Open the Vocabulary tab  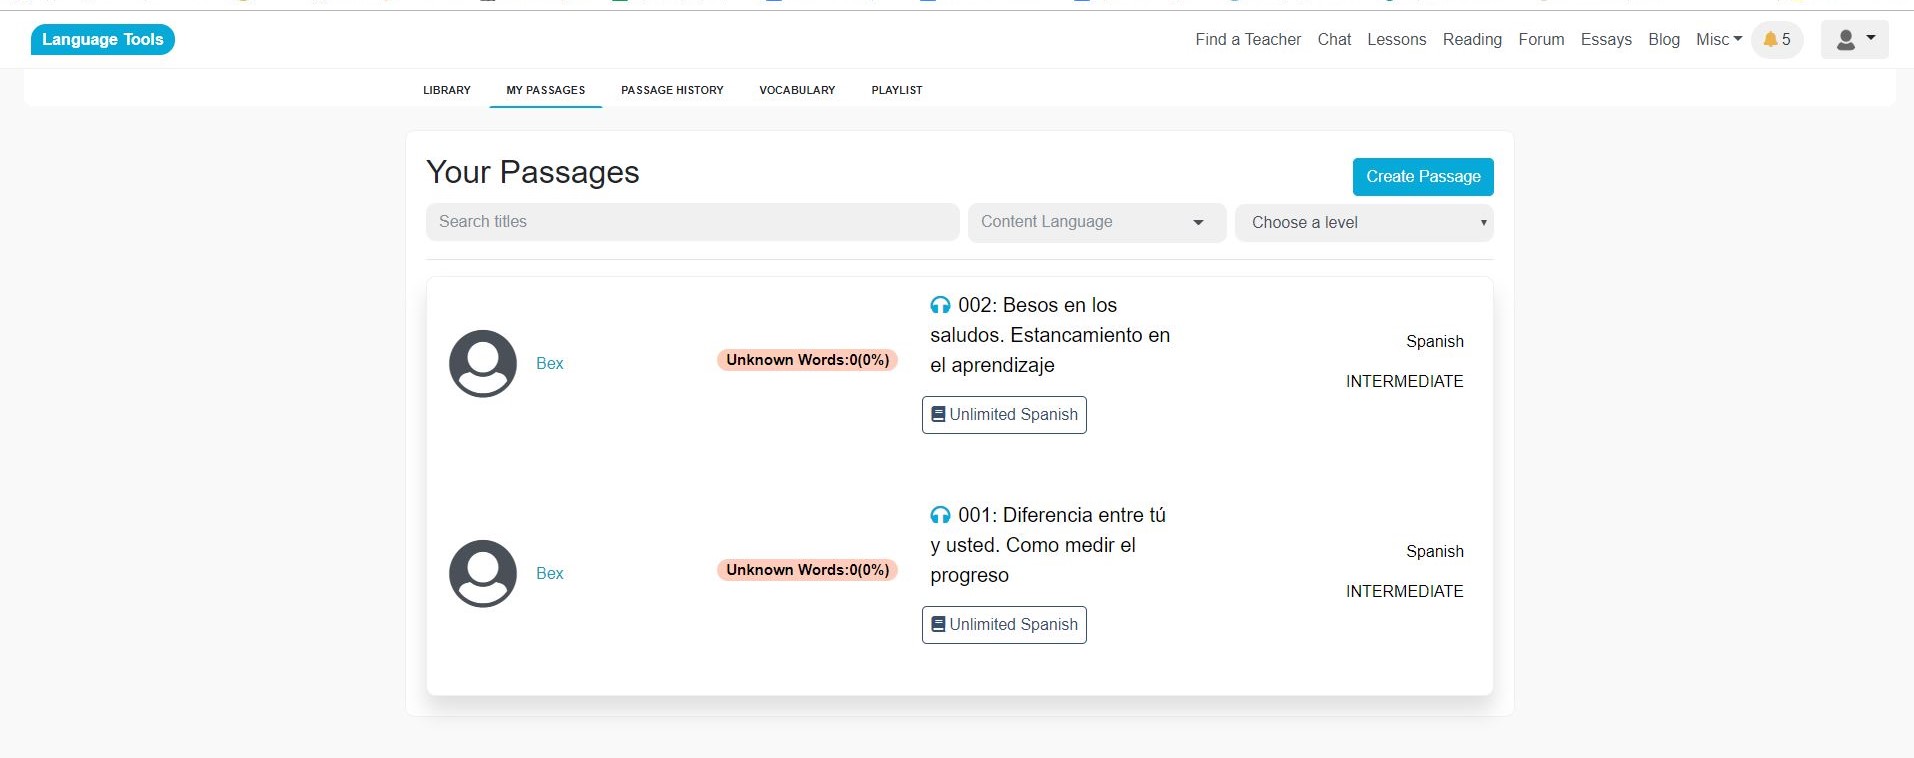pyautogui.click(x=797, y=90)
